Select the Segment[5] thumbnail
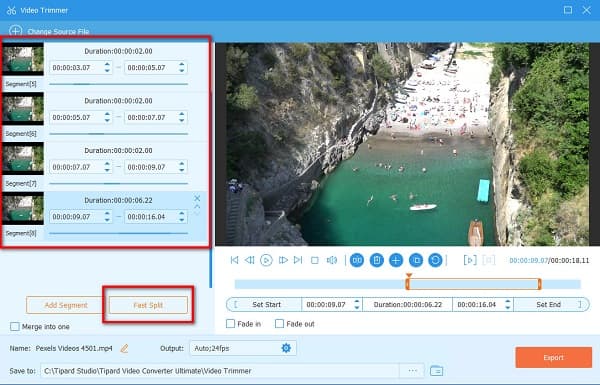Image resolution: width=600 pixels, height=385 pixels. [23, 59]
